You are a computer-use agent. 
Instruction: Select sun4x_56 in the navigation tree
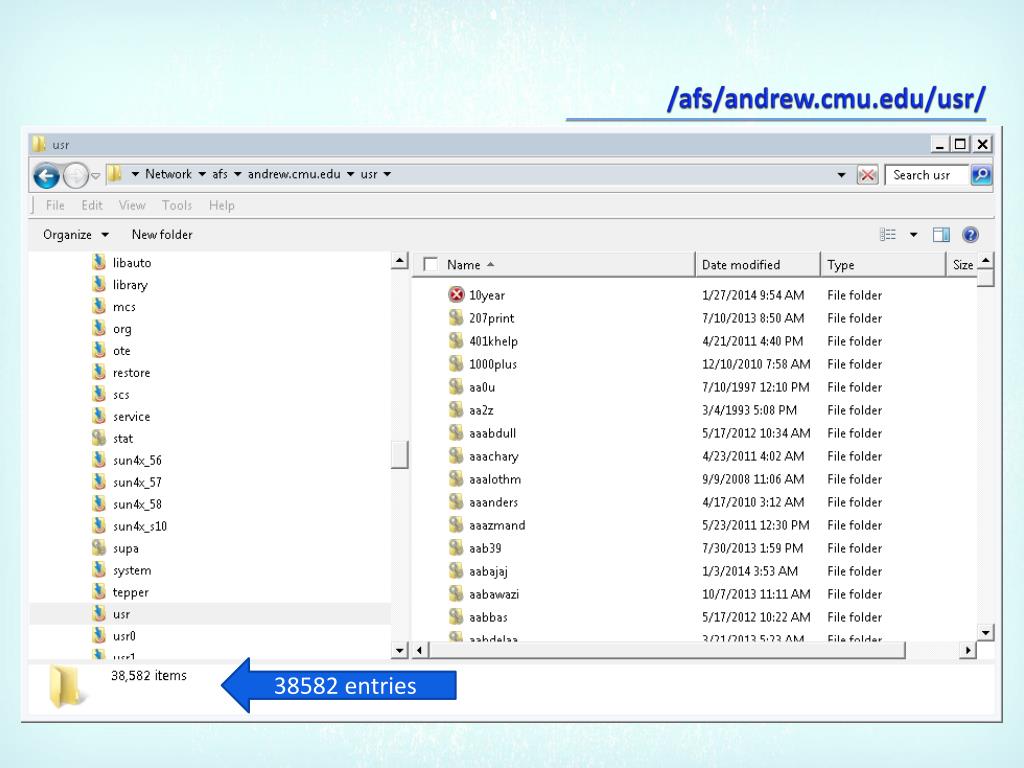pyautogui.click(x=137, y=460)
